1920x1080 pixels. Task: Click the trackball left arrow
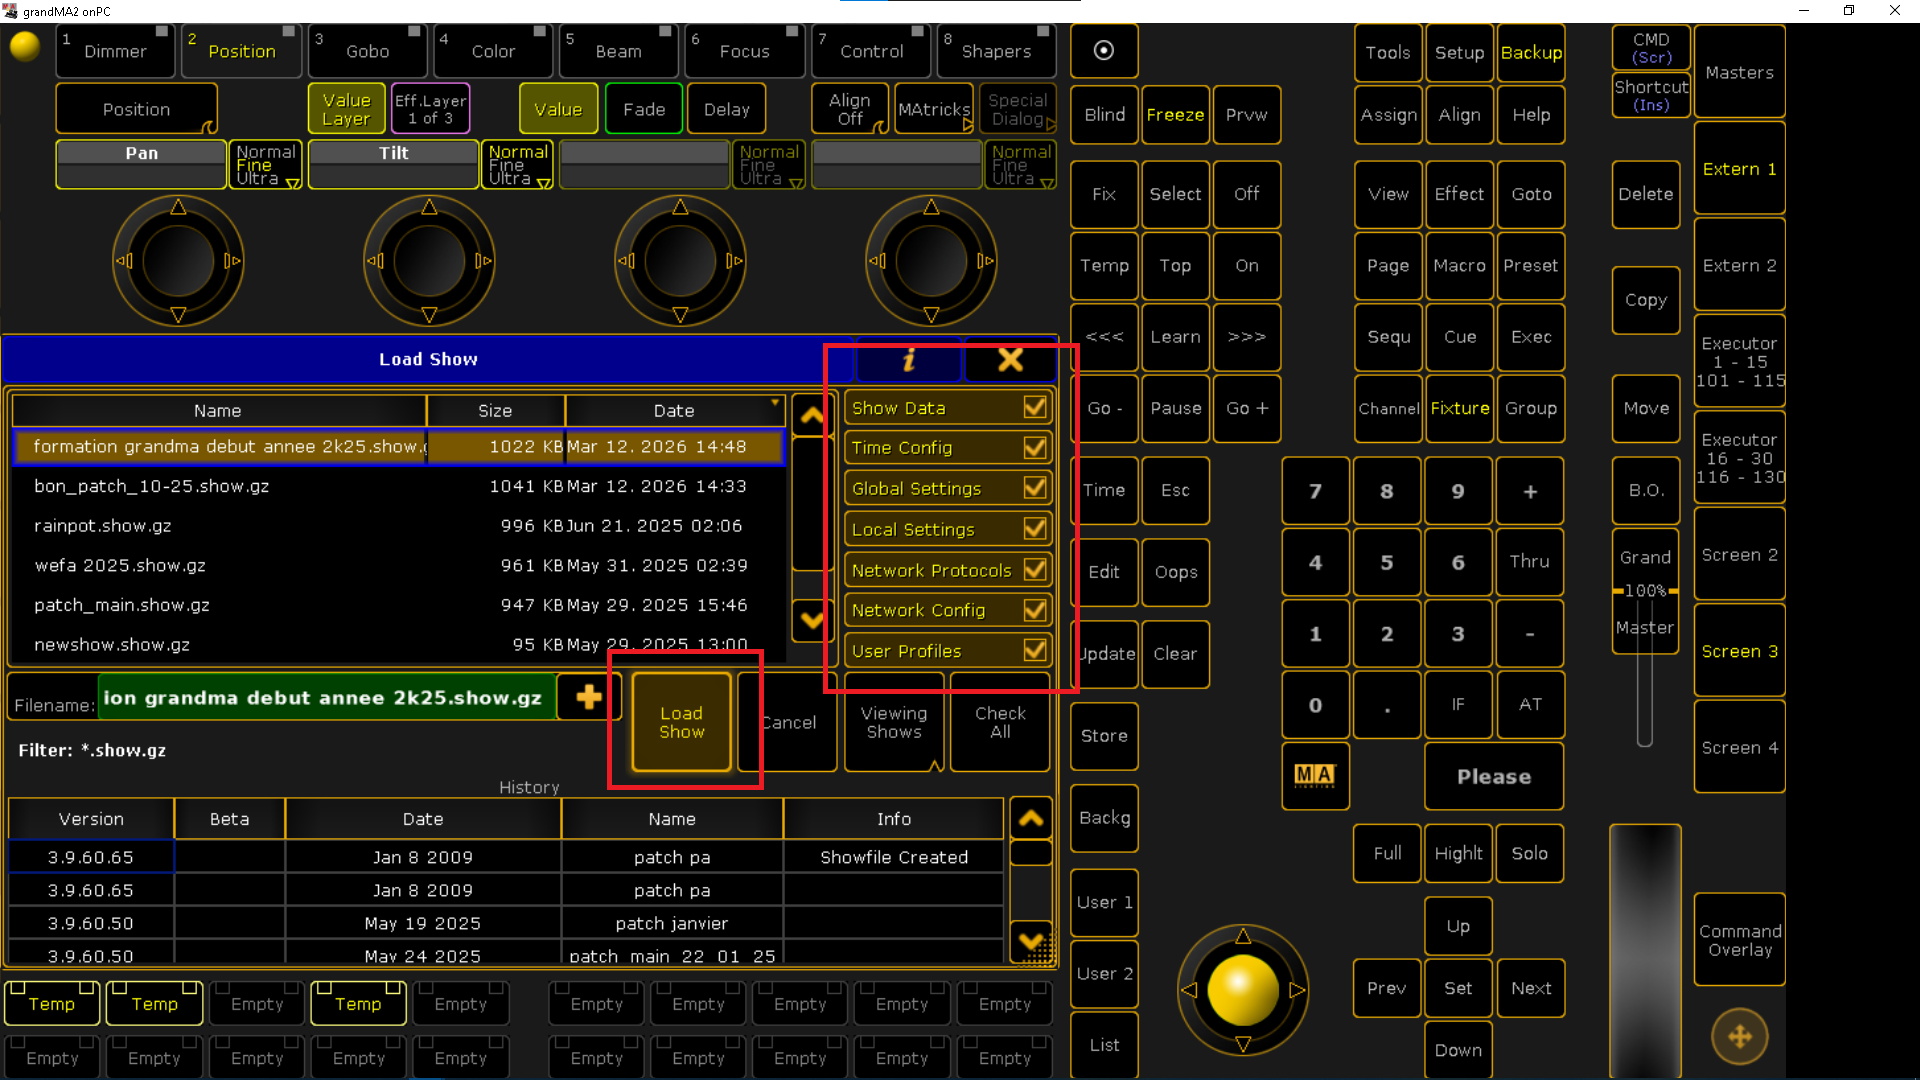pos(1189,990)
